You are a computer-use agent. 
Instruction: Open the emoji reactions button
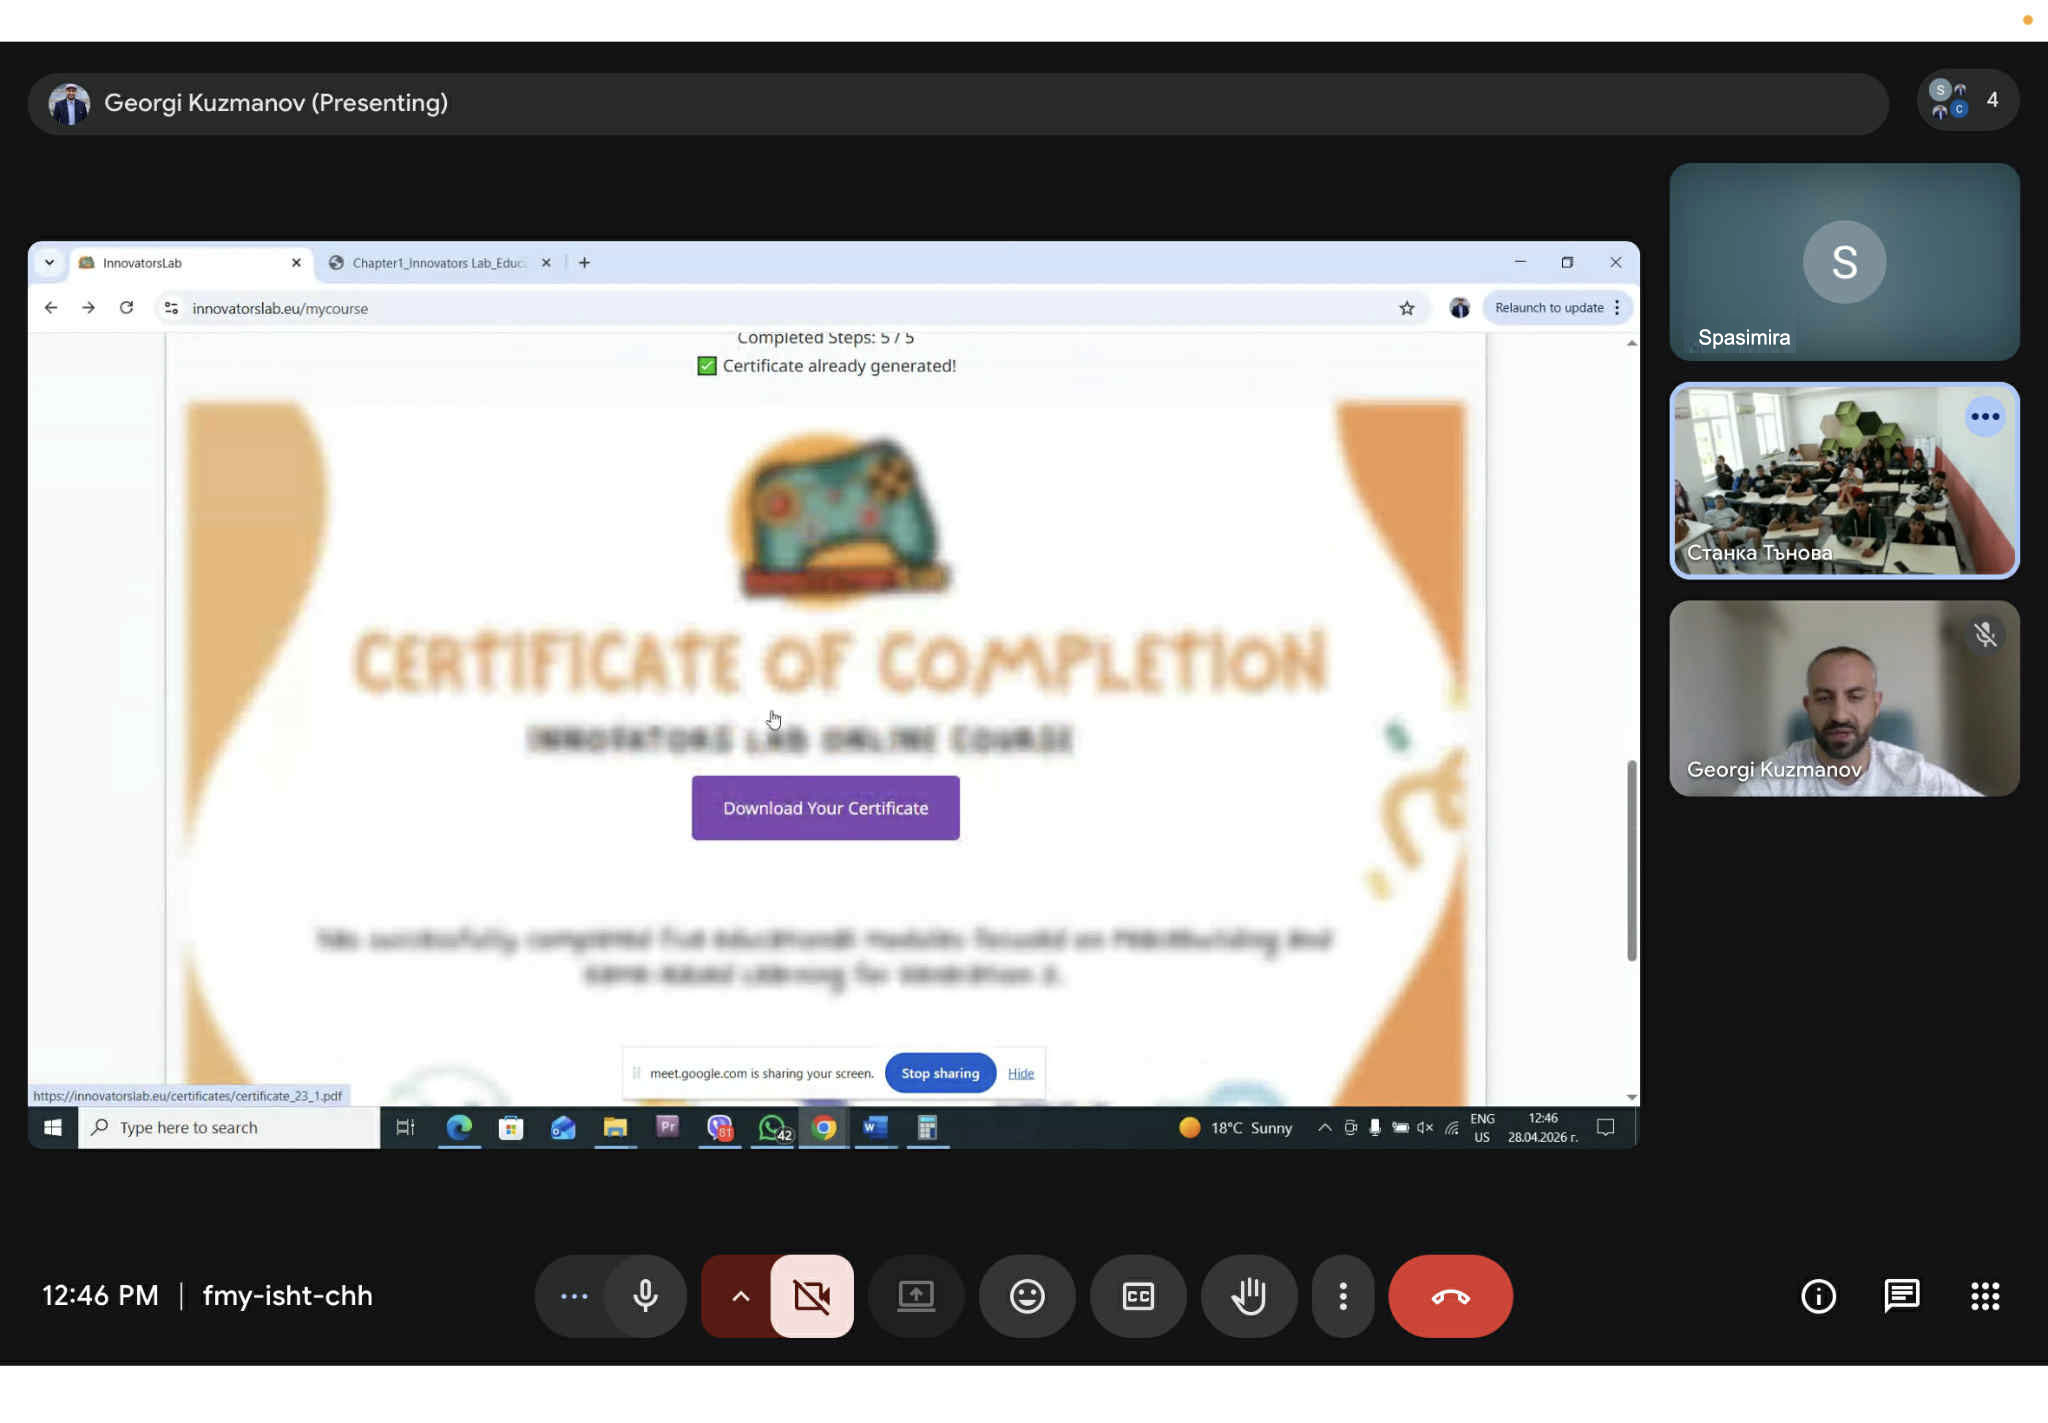pyautogui.click(x=1027, y=1296)
